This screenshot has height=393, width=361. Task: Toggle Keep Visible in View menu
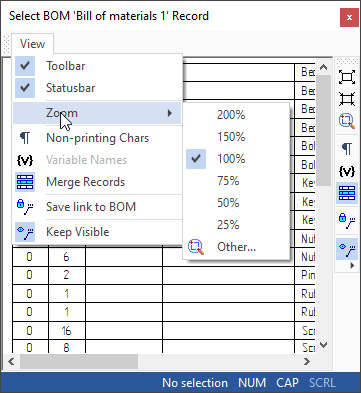click(97, 232)
